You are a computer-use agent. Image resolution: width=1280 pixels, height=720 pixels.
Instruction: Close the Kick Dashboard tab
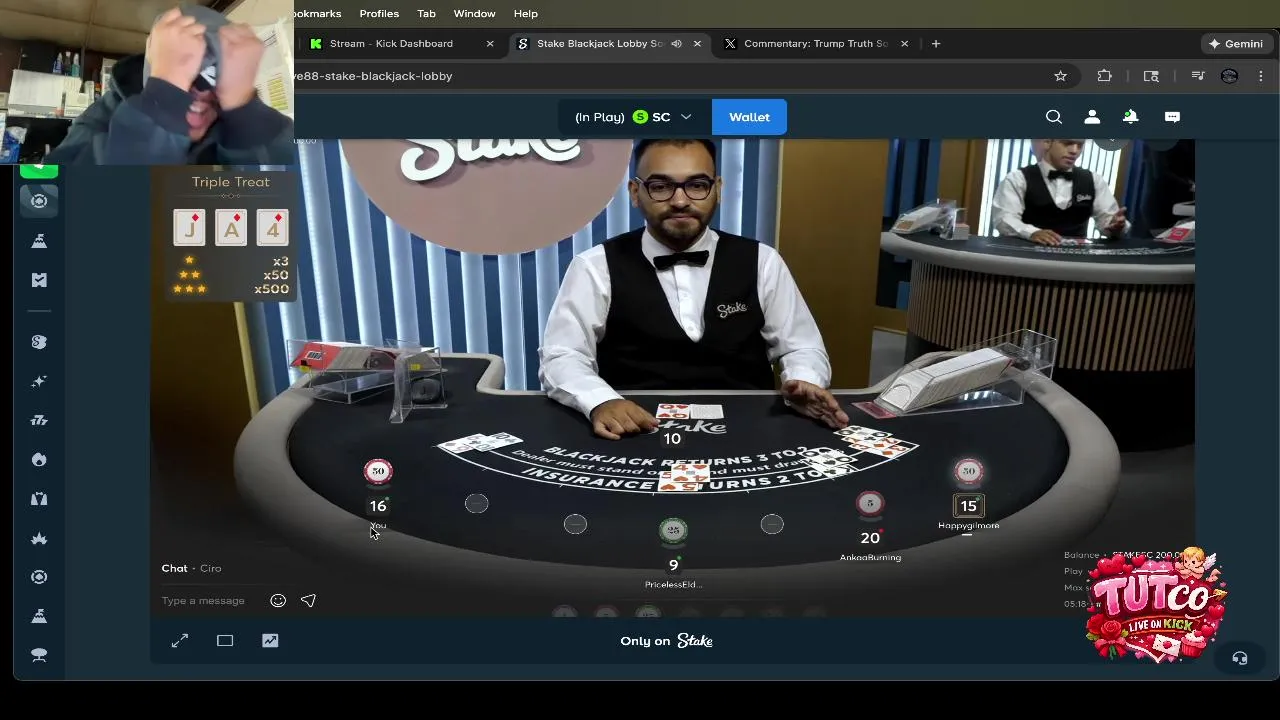pos(490,44)
